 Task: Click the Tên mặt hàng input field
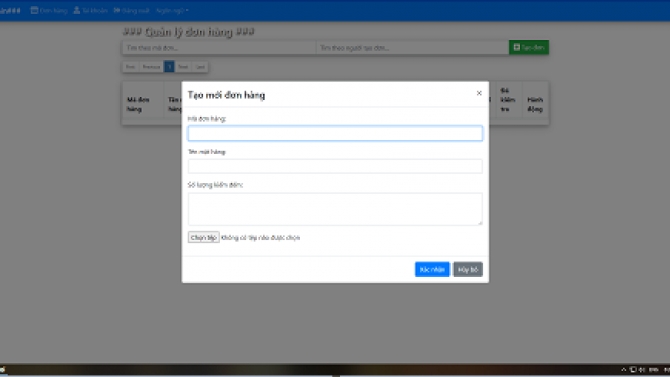point(335,166)
